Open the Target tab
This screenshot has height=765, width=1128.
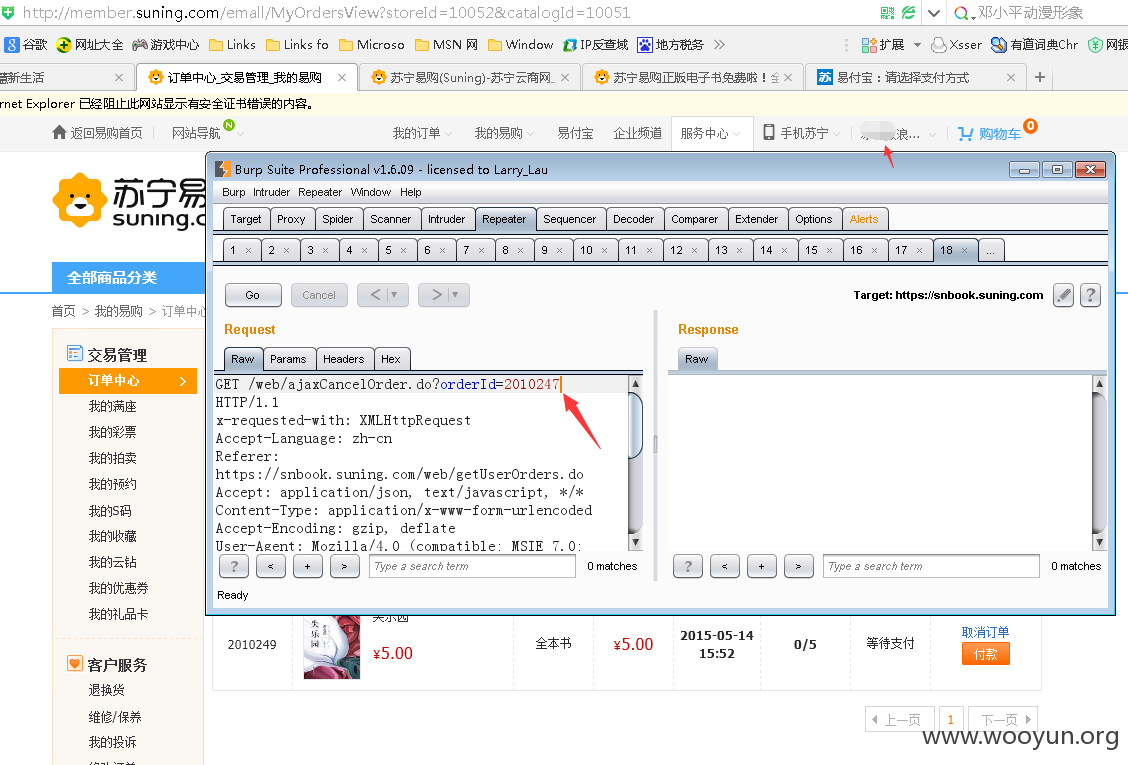pyautogui.click(x=245, y=219)
